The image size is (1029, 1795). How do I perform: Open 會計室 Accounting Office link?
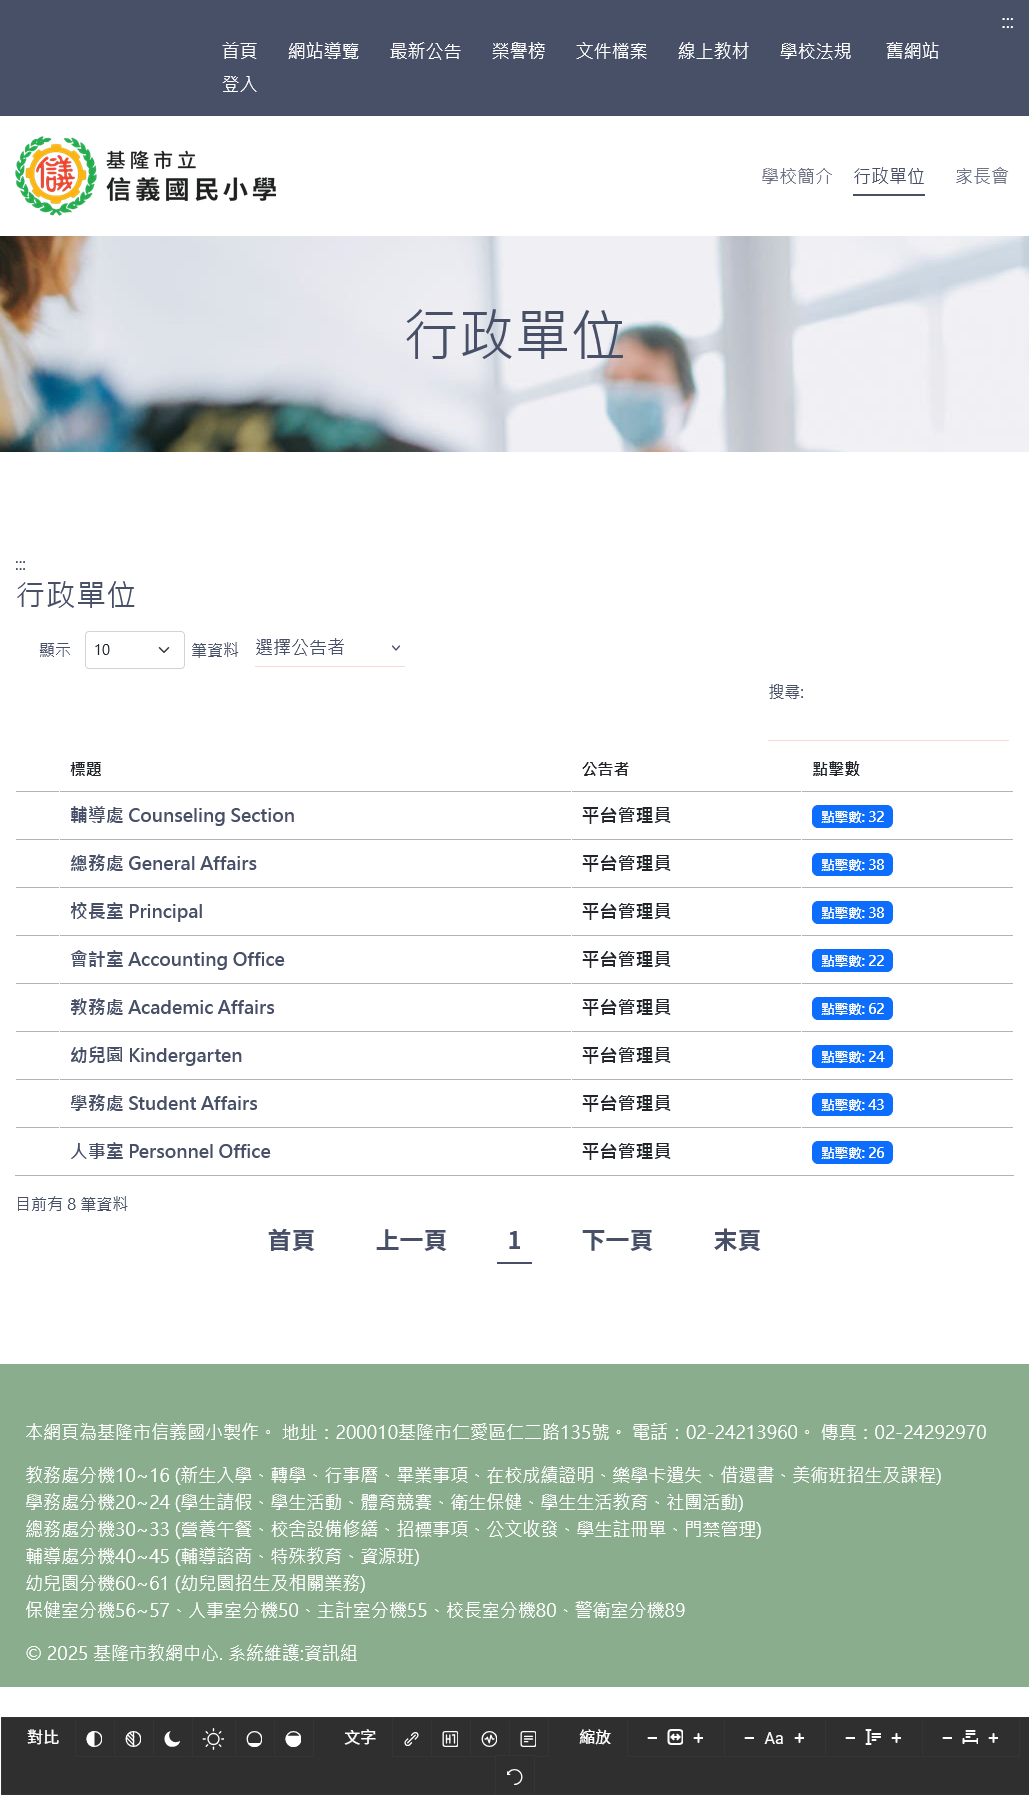tap(177, 960)
